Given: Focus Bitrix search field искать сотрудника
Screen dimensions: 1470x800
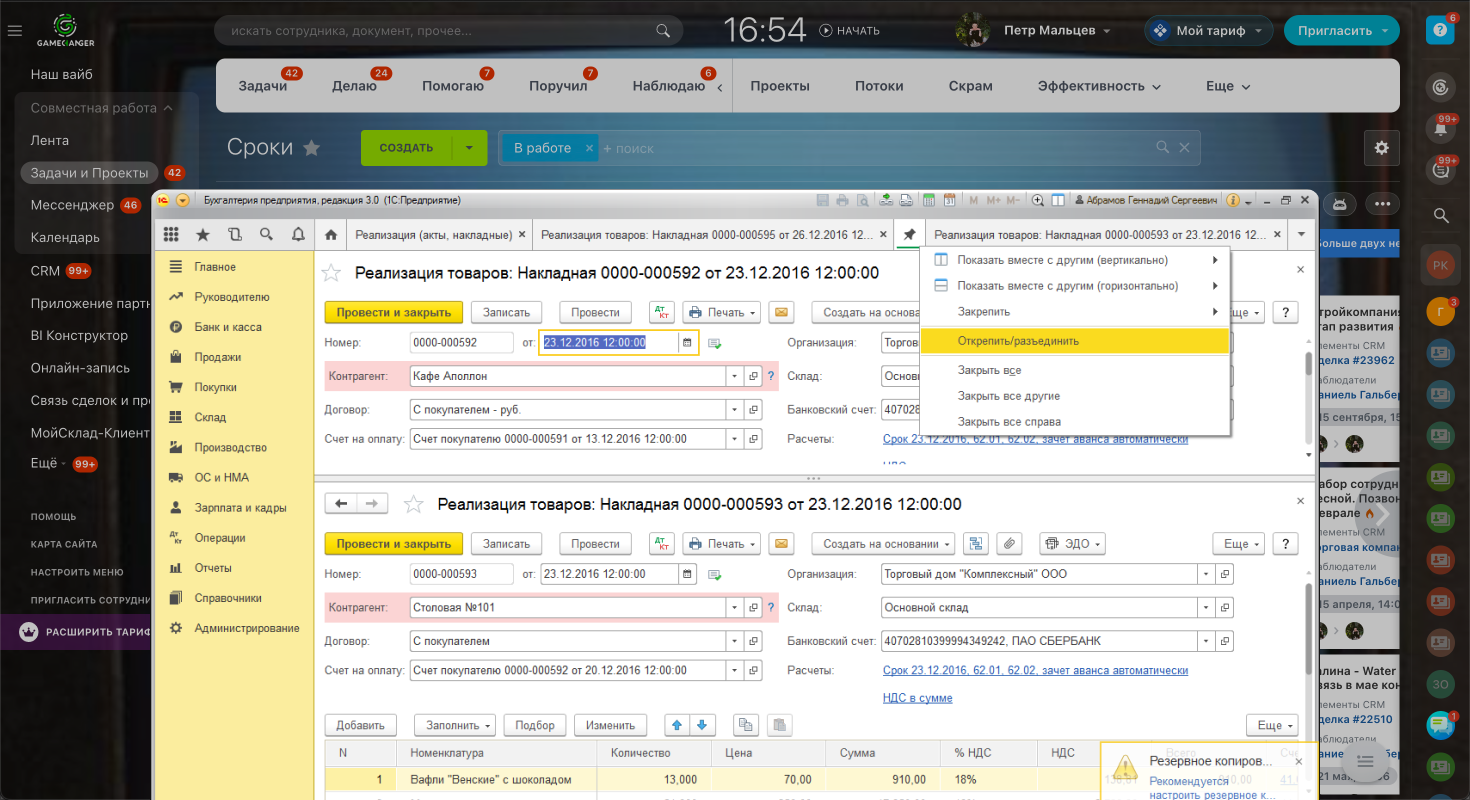Looking at the screenshot, I should point(448,31).
